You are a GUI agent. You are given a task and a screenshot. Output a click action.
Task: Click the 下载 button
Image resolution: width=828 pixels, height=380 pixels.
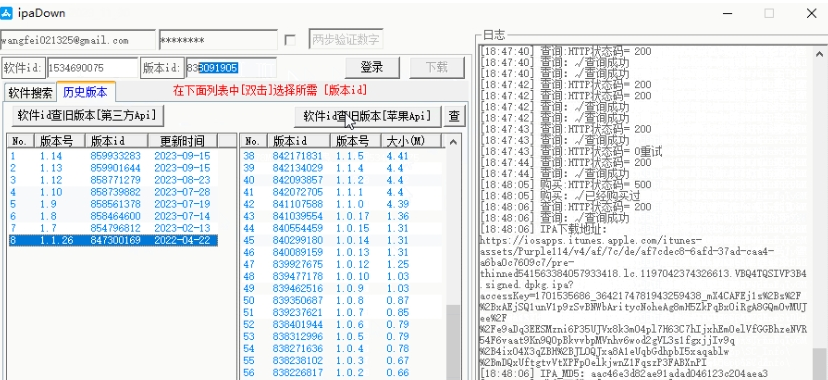[437, 68]
